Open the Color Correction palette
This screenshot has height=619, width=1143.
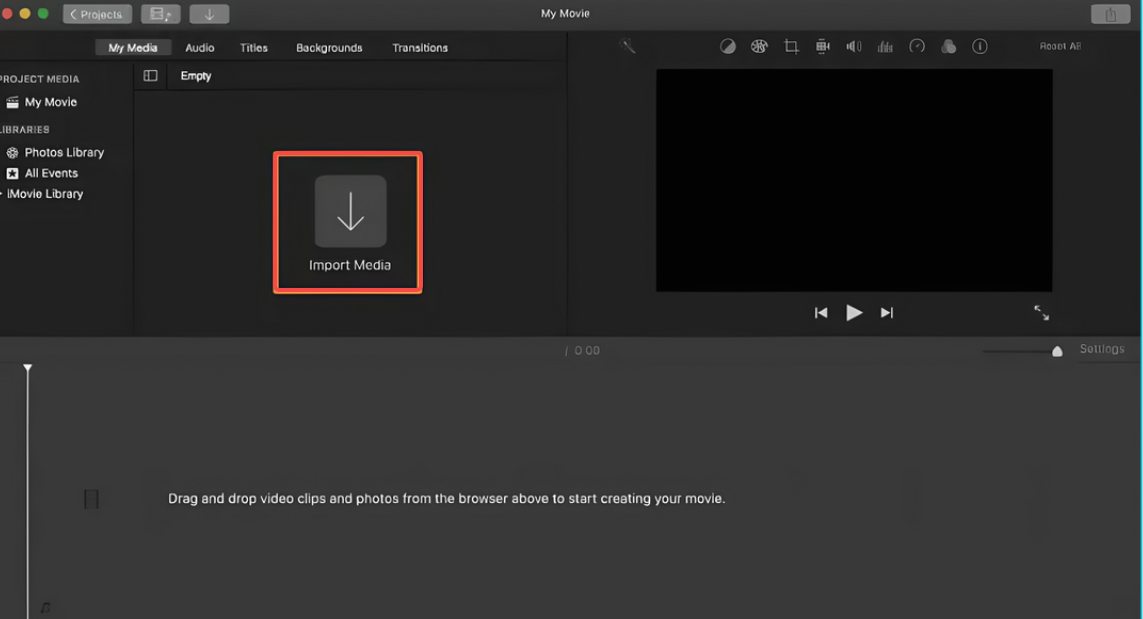click(760, 46)
